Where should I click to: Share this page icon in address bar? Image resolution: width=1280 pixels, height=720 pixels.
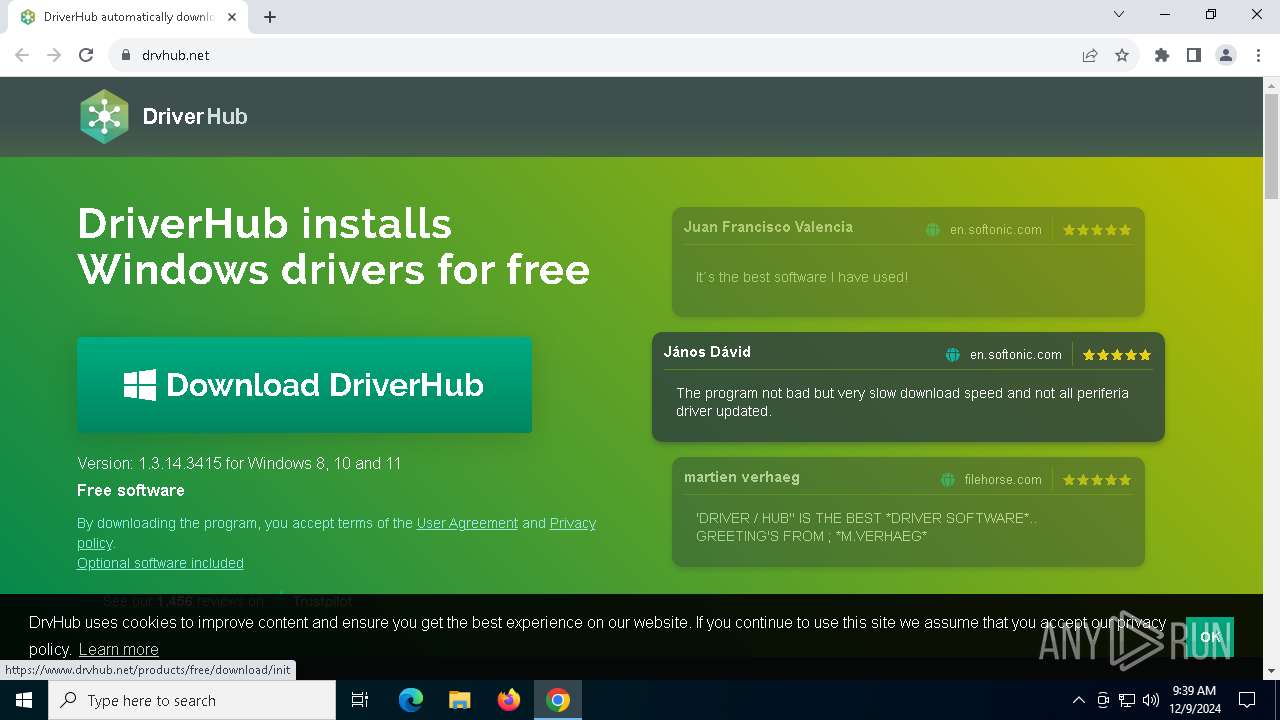pos(1090,55)
